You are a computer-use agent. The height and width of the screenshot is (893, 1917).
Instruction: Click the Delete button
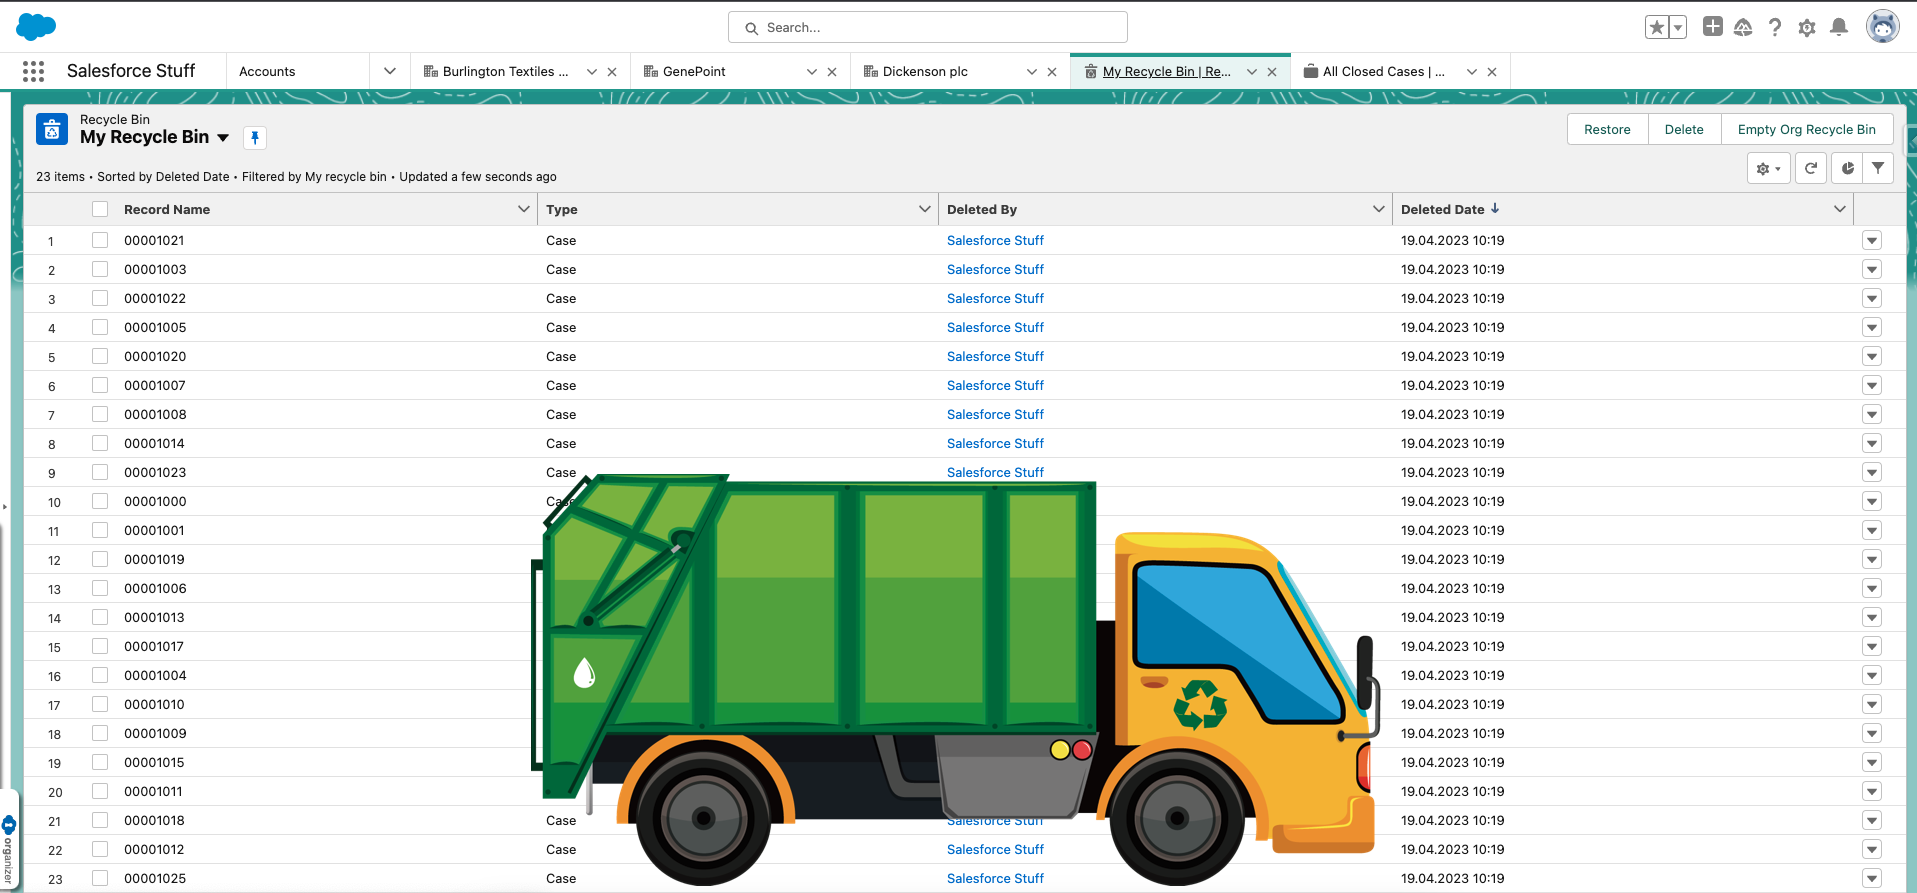1684,129
